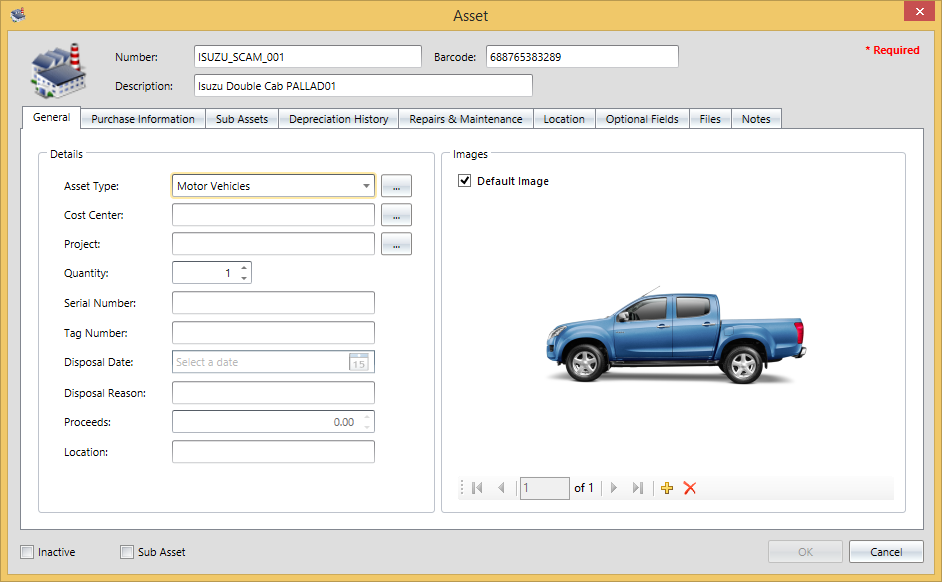Viewport: 942px width, 582px height.
Task: Open the Files tab
Action: point(710,119)
